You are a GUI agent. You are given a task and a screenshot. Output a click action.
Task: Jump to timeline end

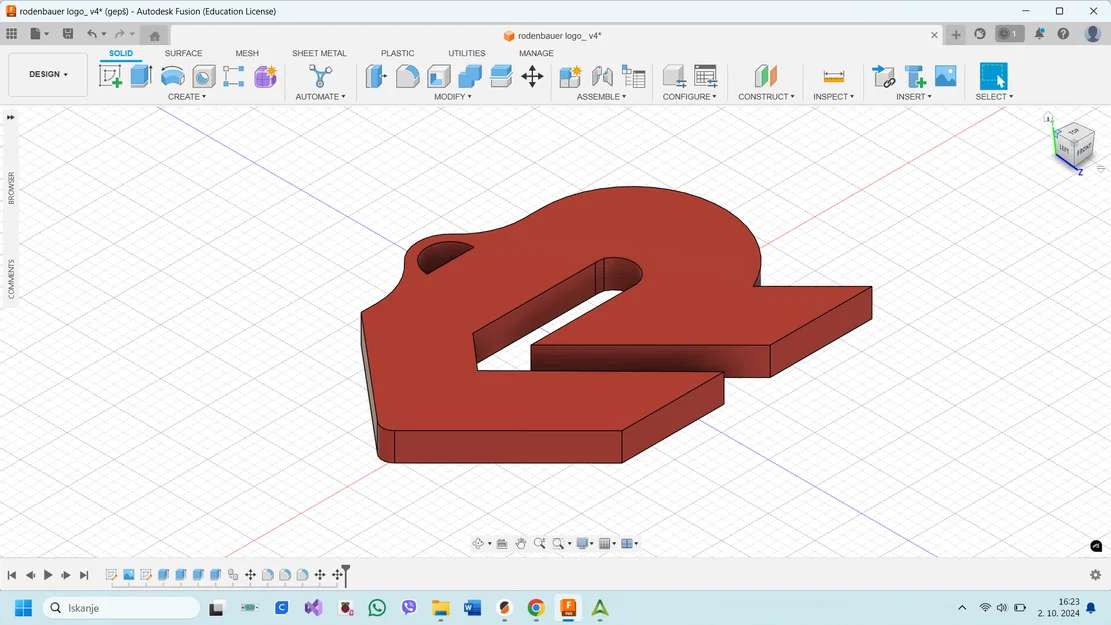pos(84,575)
